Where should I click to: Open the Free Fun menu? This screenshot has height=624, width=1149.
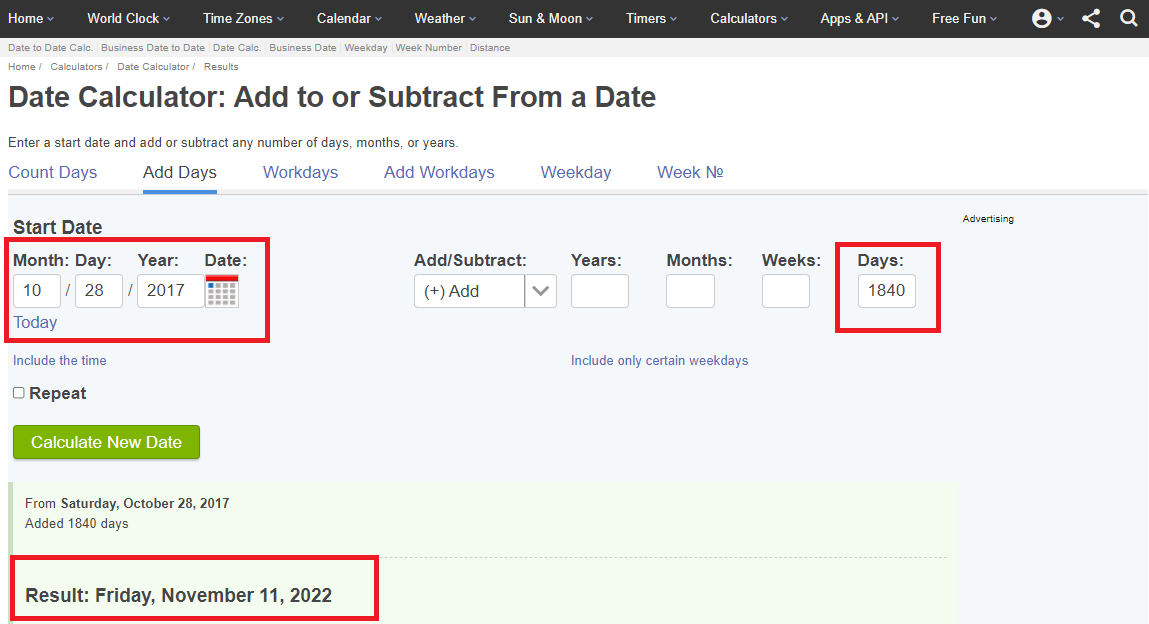click(964, 18)
